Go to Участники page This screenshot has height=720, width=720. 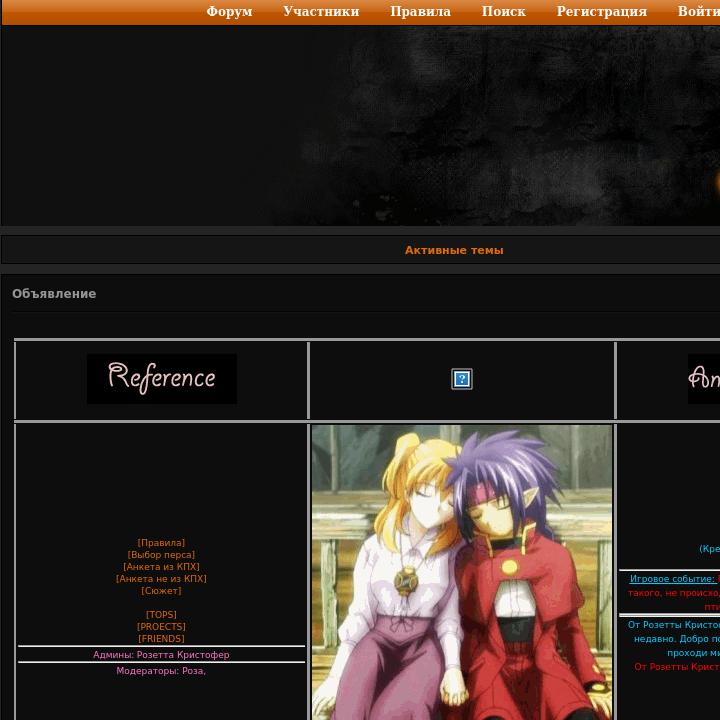point(321,11)
